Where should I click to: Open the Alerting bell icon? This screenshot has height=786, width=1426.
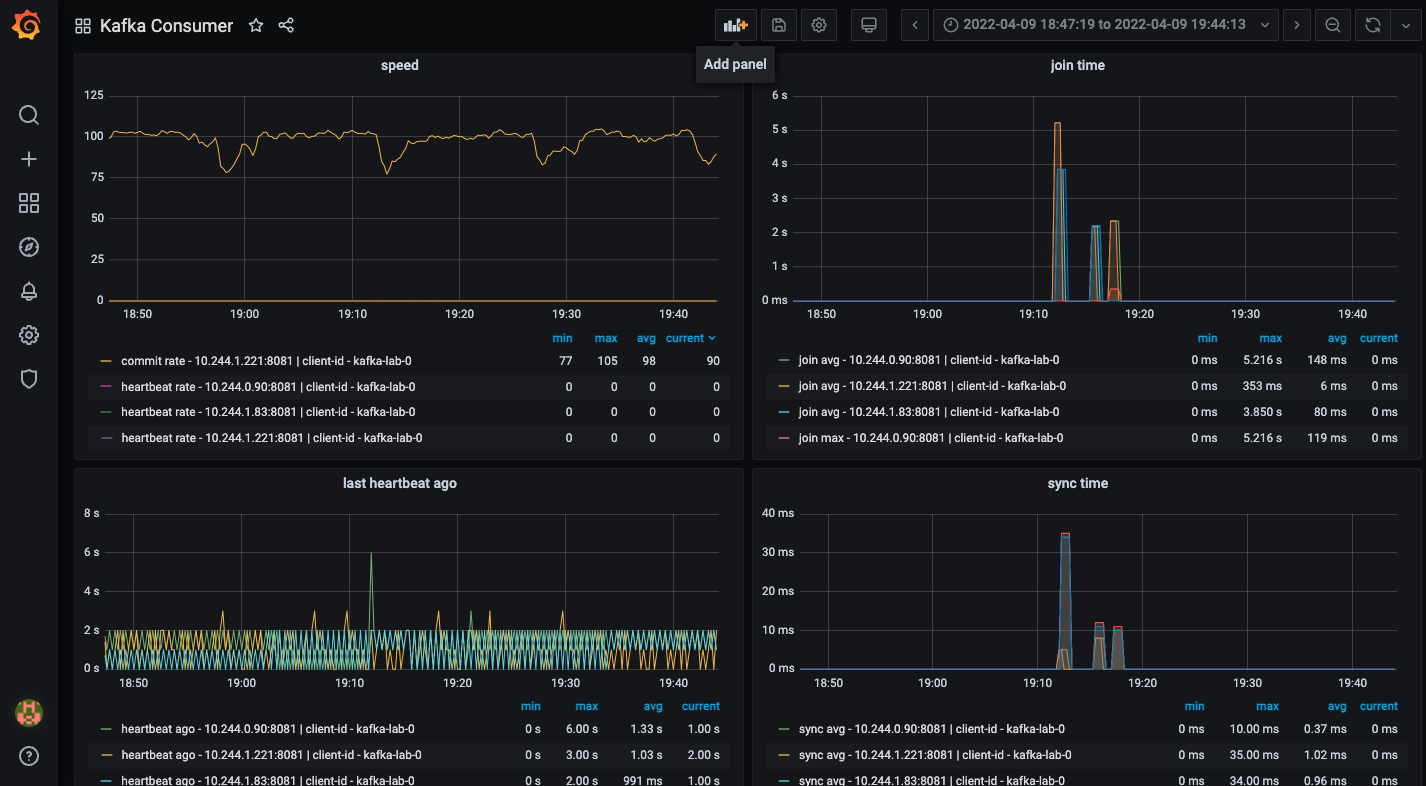29,291
